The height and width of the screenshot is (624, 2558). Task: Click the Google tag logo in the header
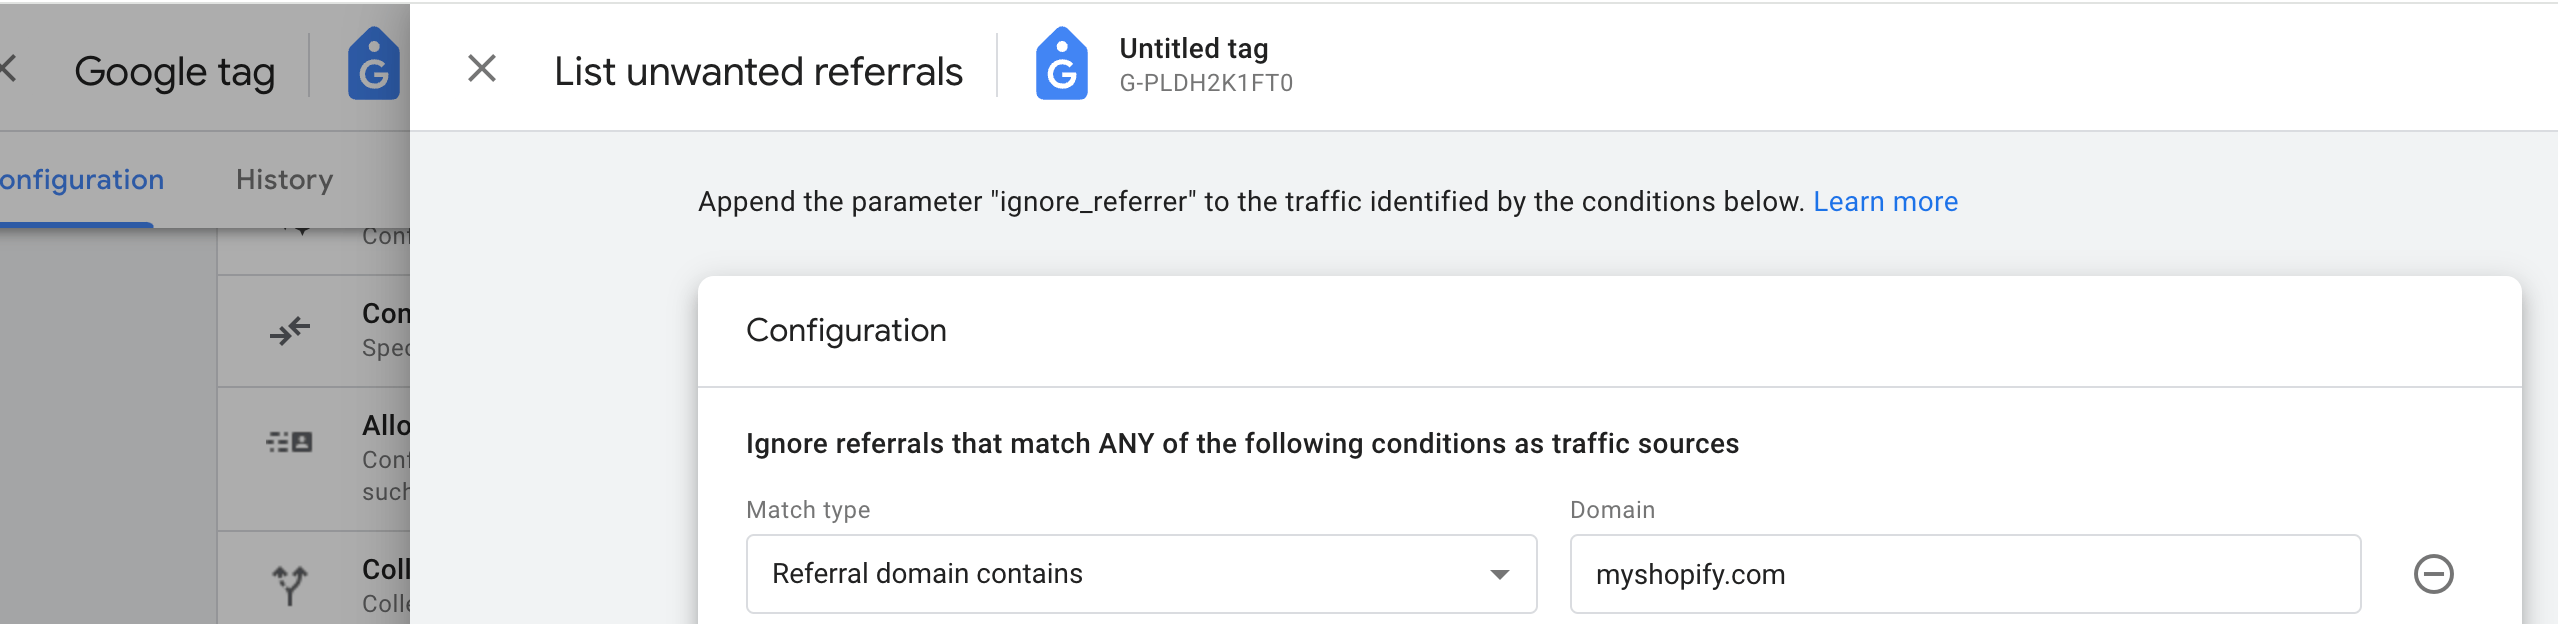[373, 69]
